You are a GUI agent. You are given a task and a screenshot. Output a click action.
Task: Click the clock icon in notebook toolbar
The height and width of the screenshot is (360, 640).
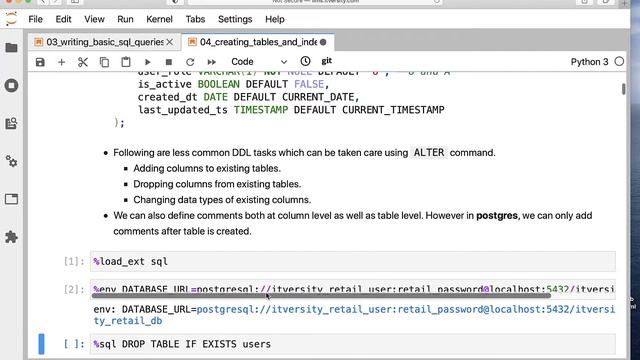click(305, 61)
